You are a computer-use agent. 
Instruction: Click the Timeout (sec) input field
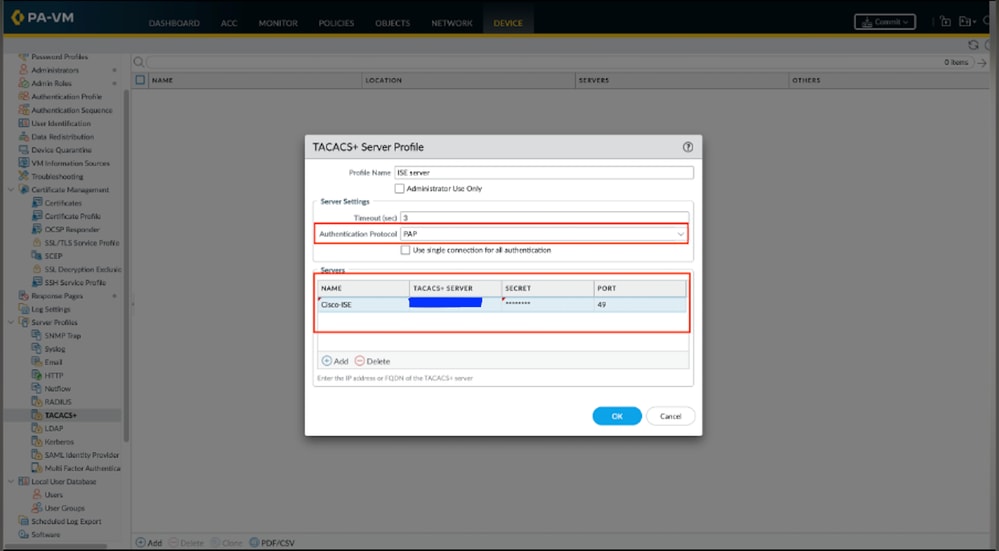point(544,218)
